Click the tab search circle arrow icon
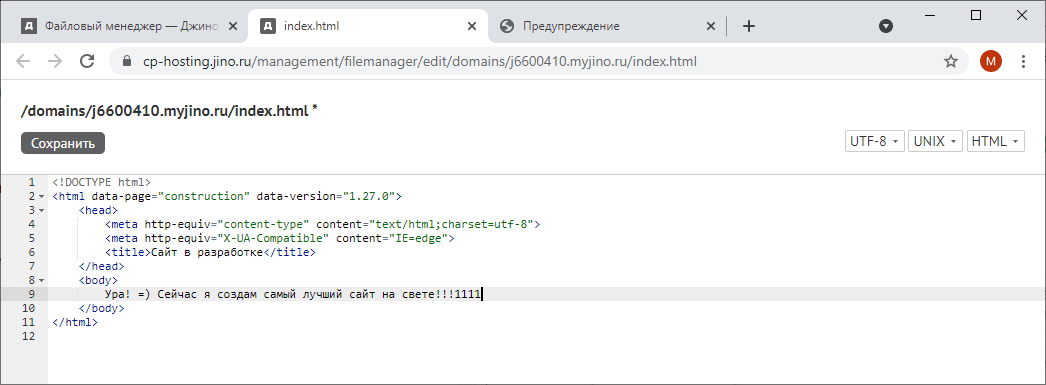The width and height of the screenshot is (1046, 385). (x=886, y=26)
